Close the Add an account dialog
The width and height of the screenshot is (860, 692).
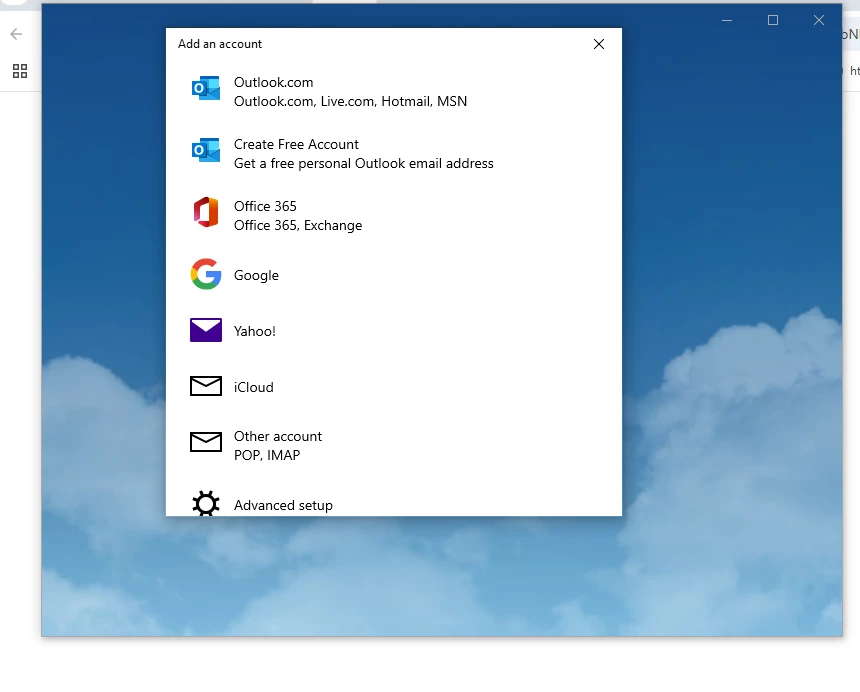(599, 44)
